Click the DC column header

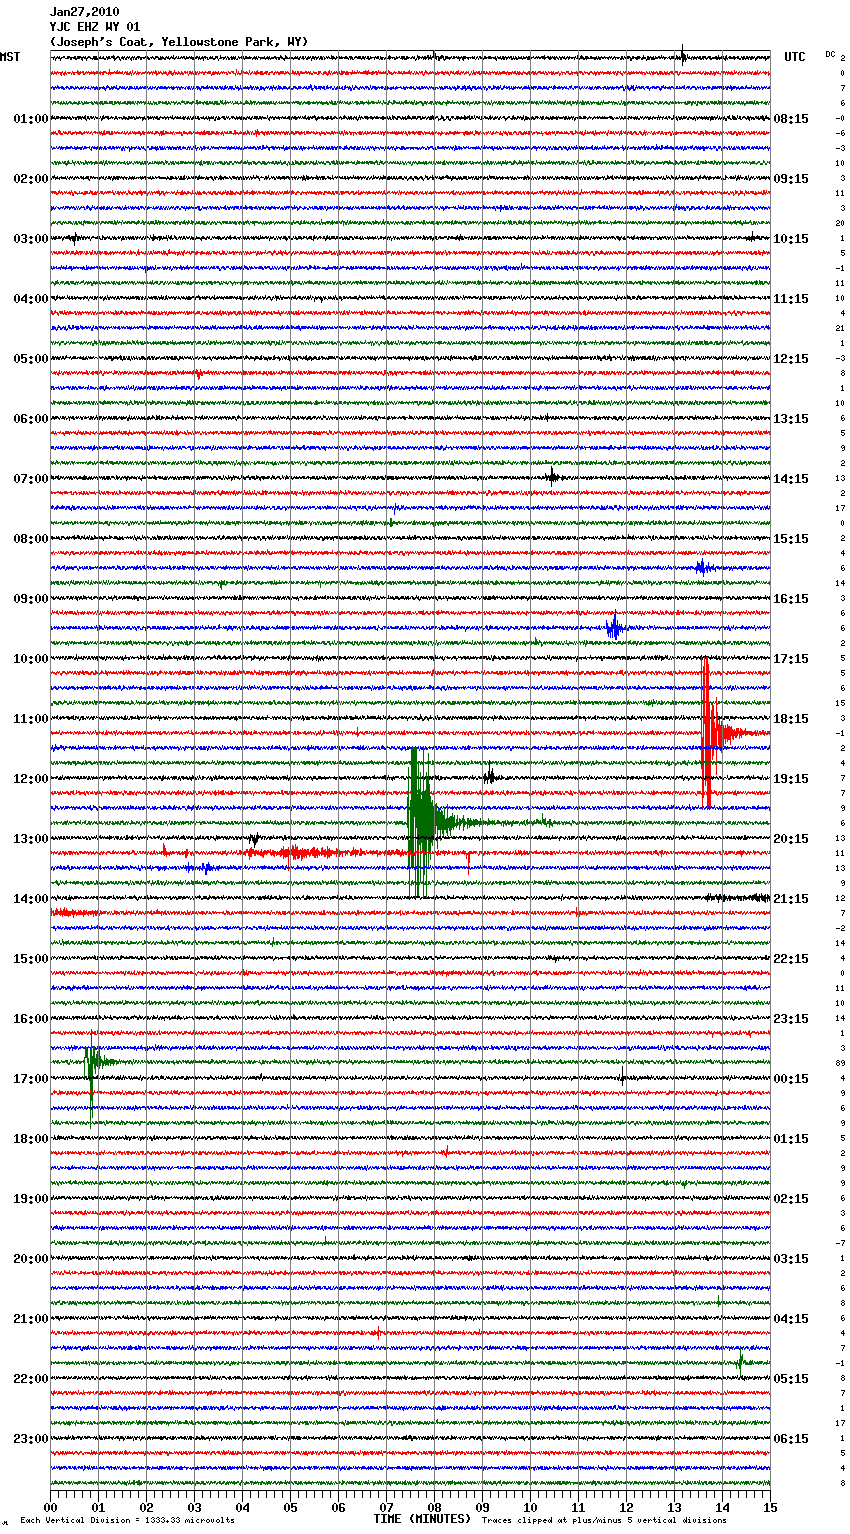[830, 54]
